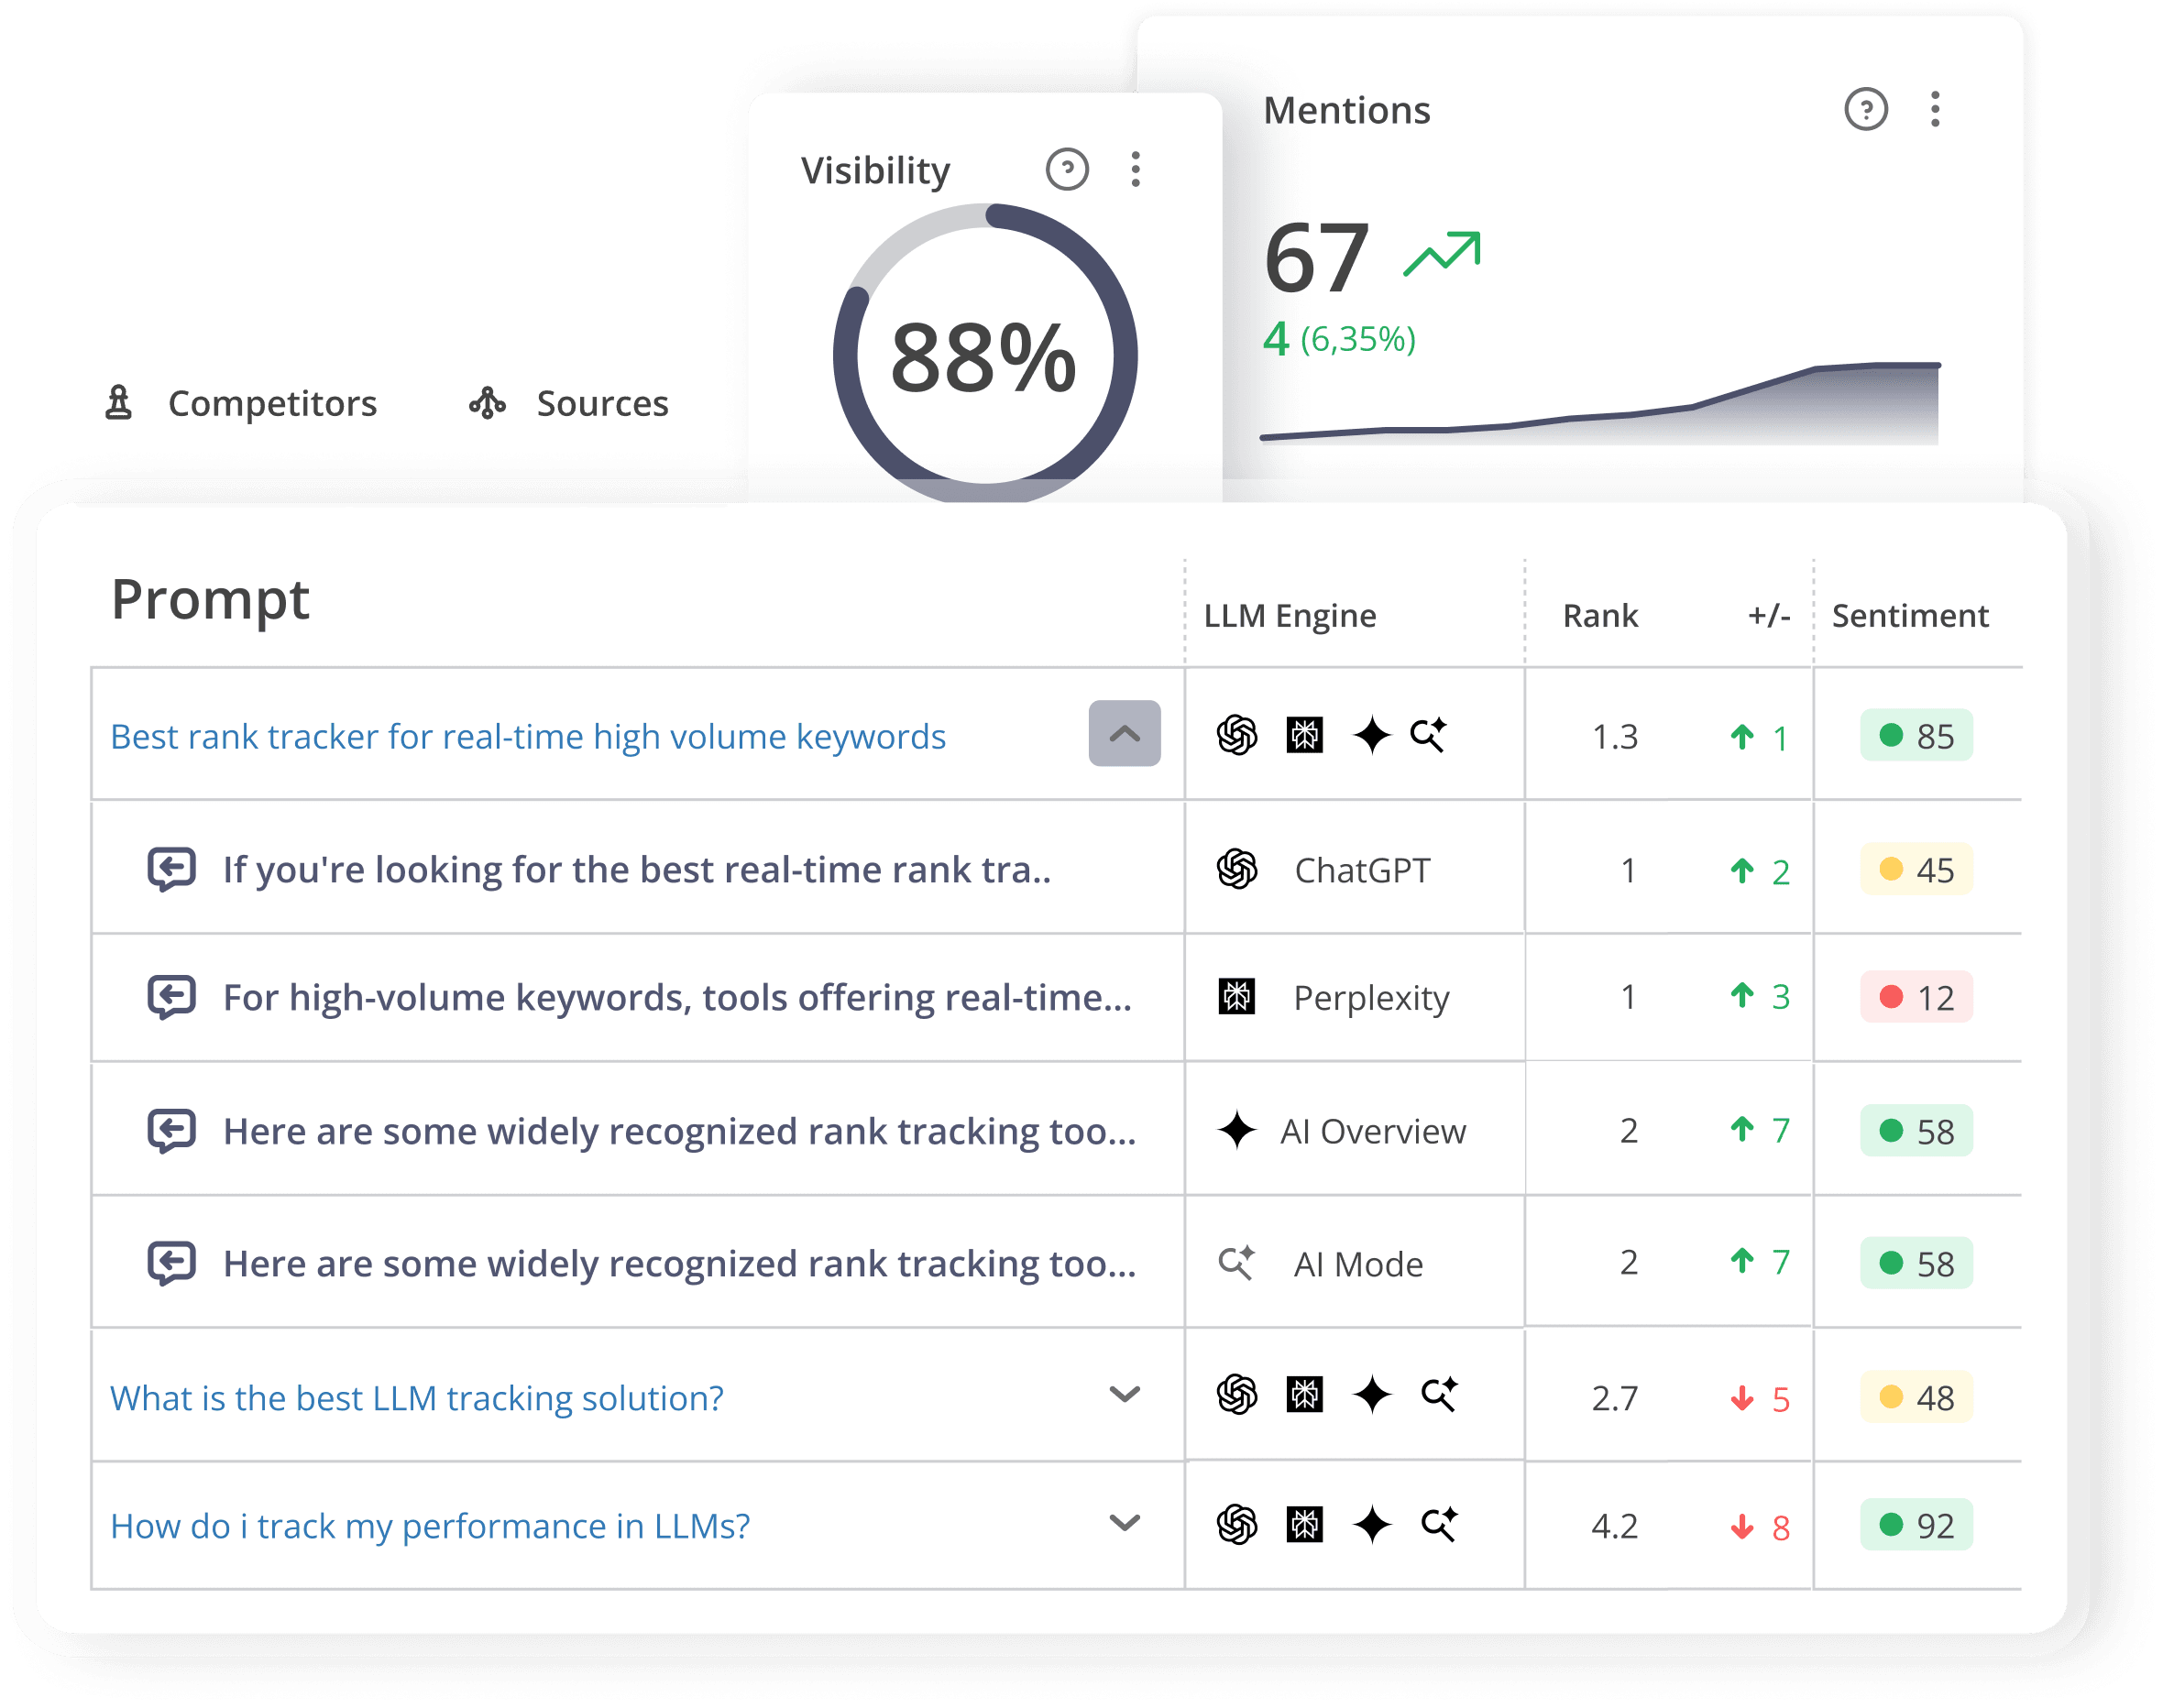This screenshot has height=1708, width=2163.
Task: Click Perplexity icon in LLM tracking solution row
Action: (x=1304, y=1394)
